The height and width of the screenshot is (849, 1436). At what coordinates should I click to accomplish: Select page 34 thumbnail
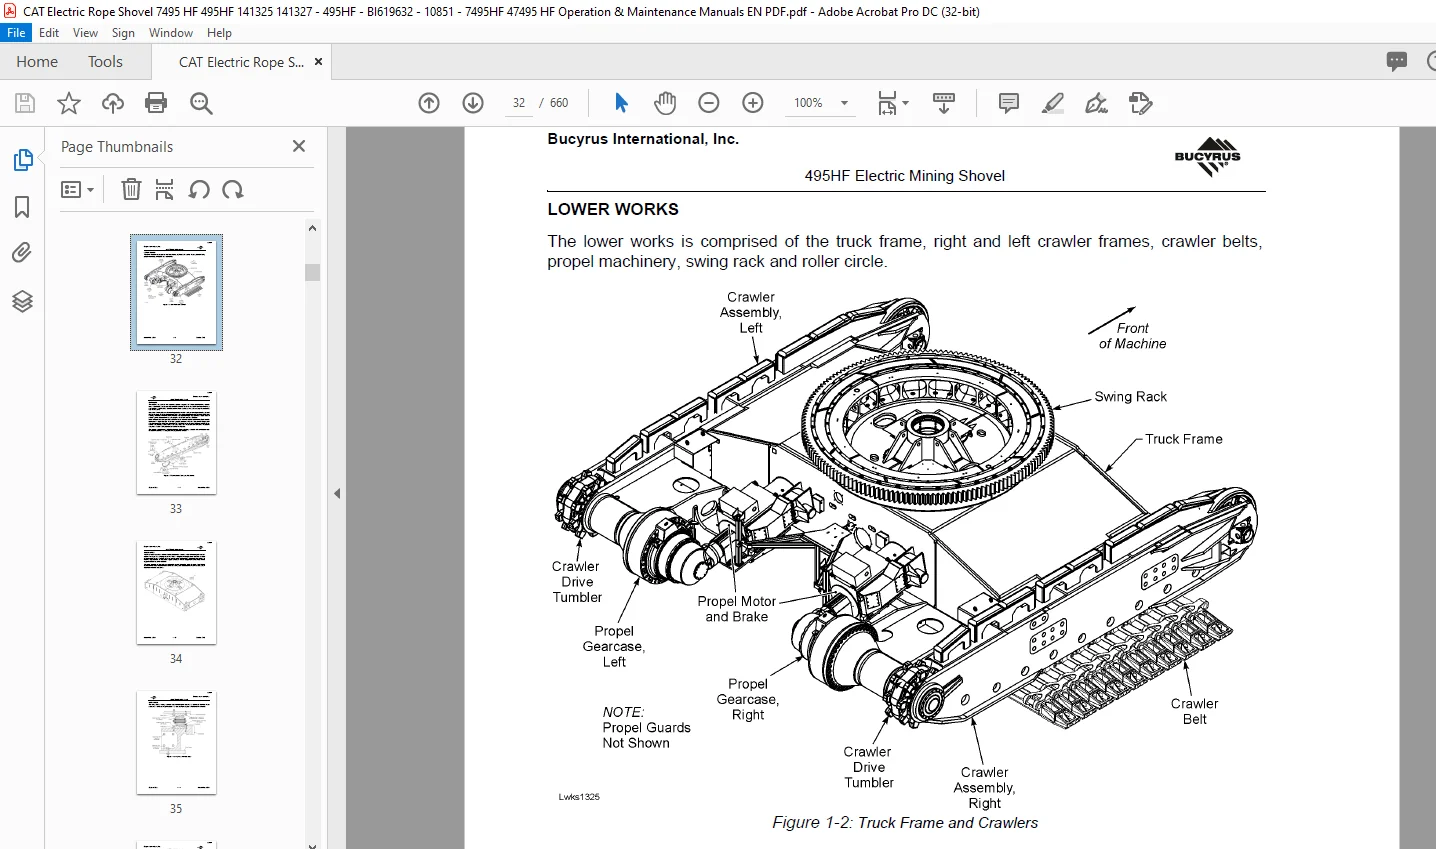(x=176, y=592)
